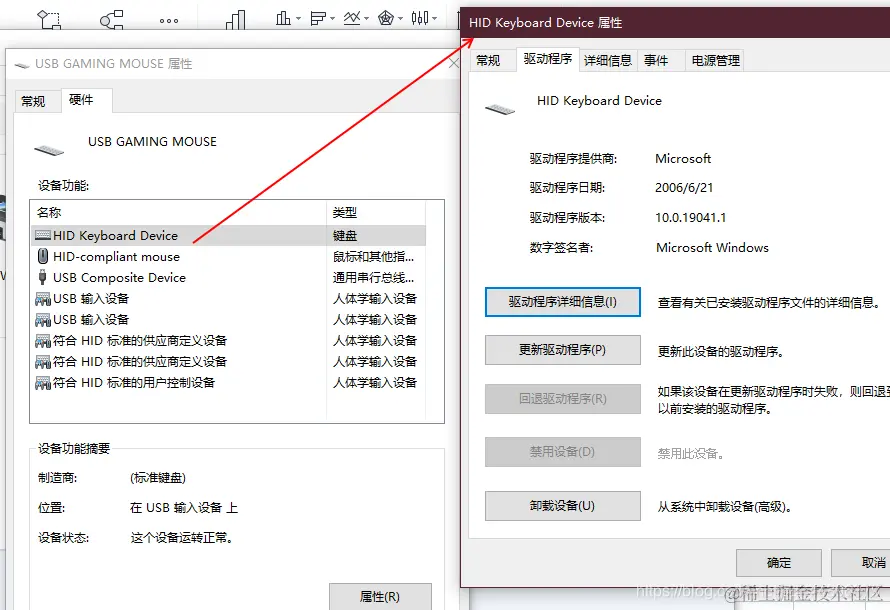Screen dimensions: 890x610
Task: Click the 在 USB 输入设备 上 location value
Action: point(183,507)
